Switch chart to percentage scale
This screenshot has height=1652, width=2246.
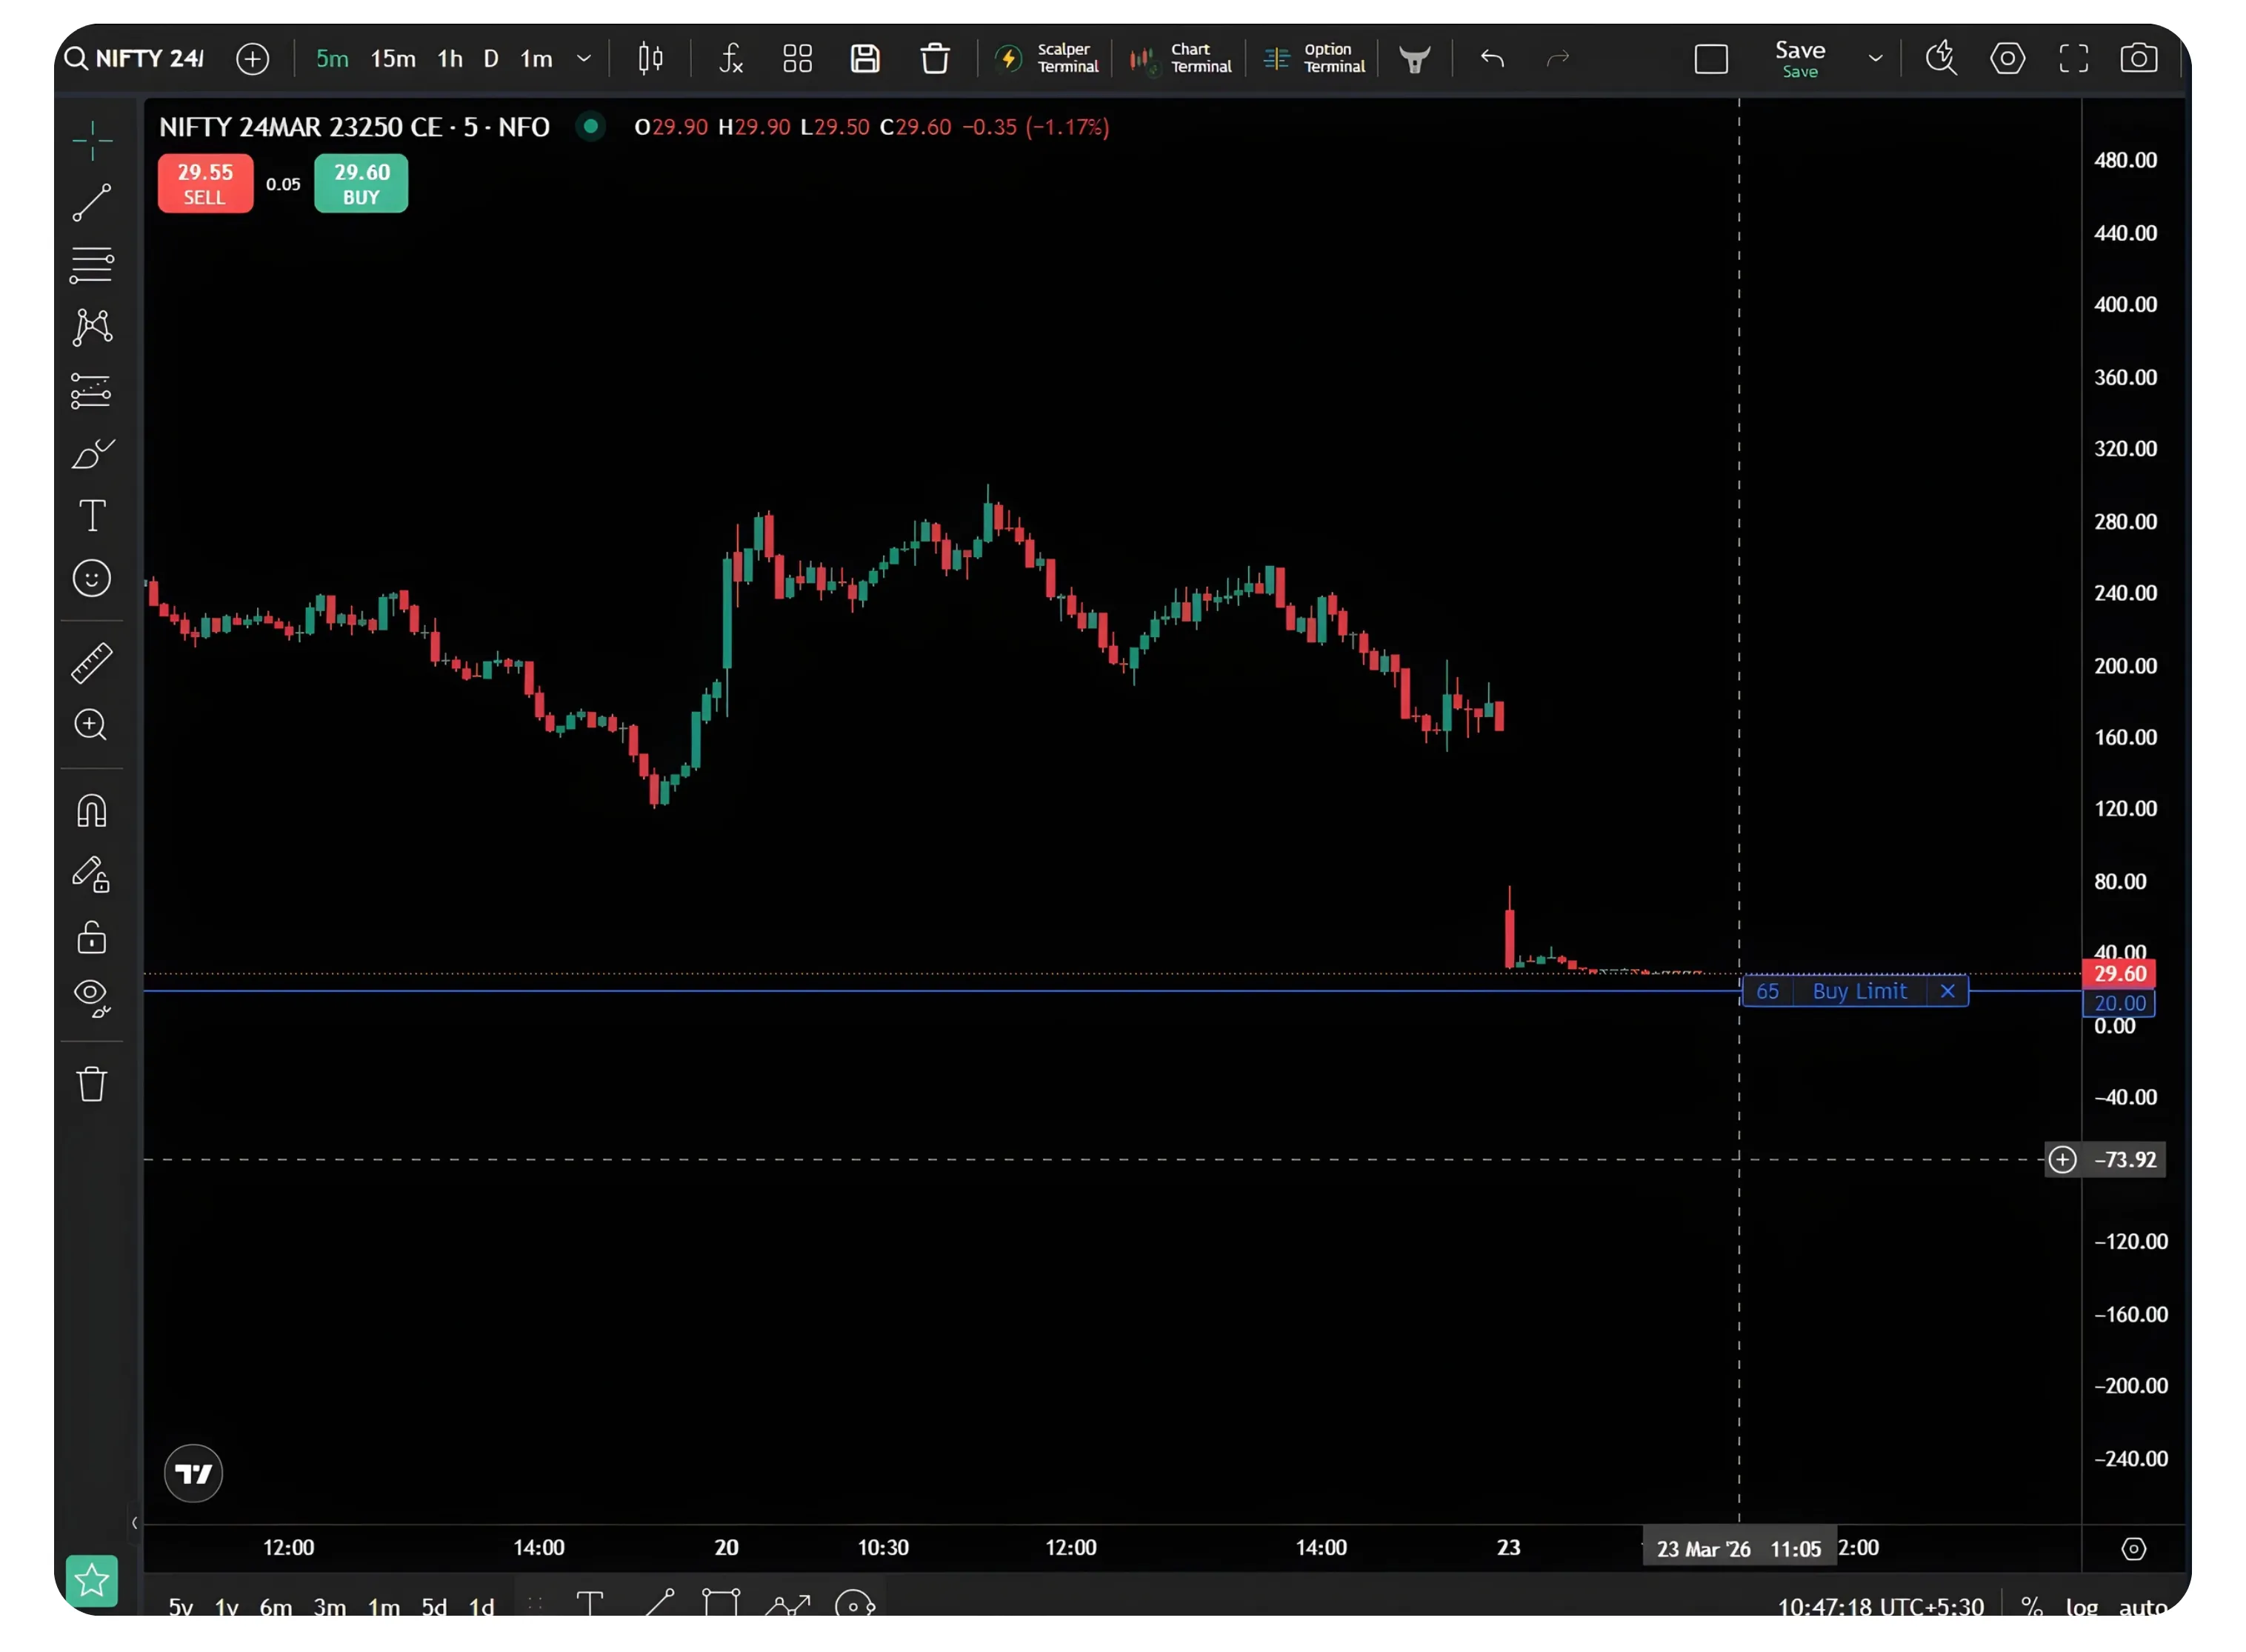coord(2031,1605)
